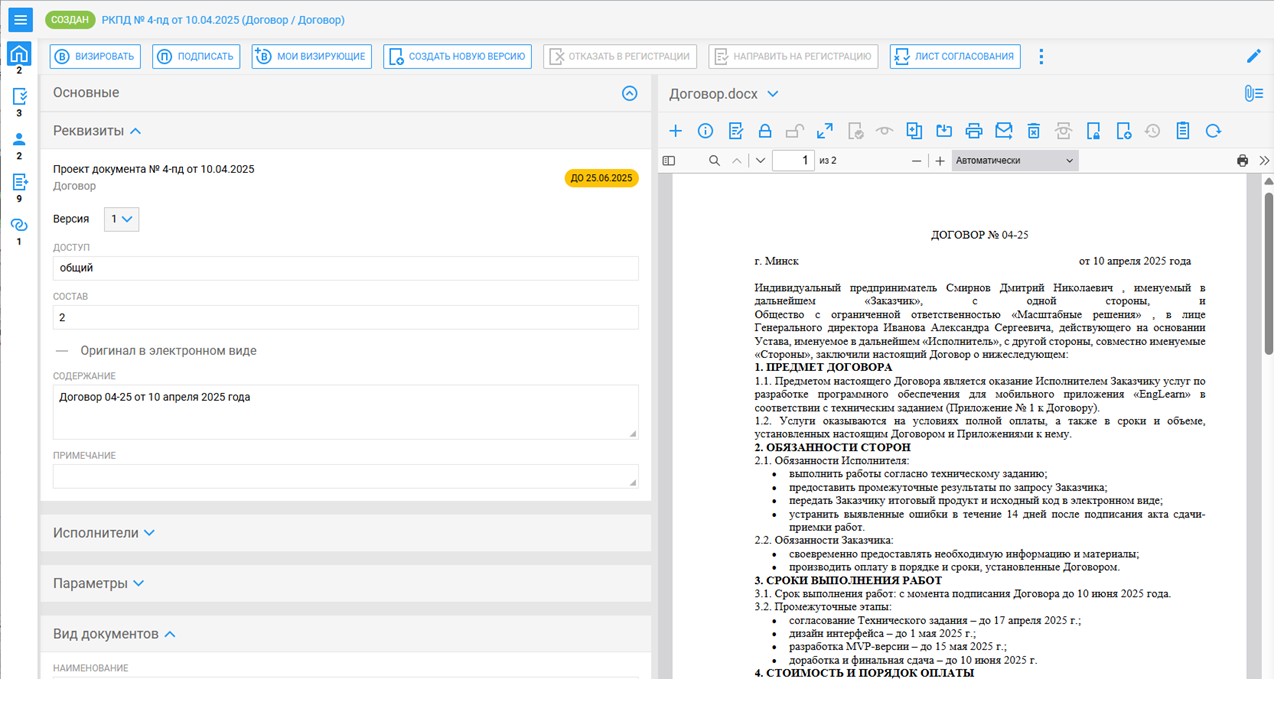Collapse the 'Основные' section with circle chevron
Screen dimensions: 1280x720
(629, 93)
